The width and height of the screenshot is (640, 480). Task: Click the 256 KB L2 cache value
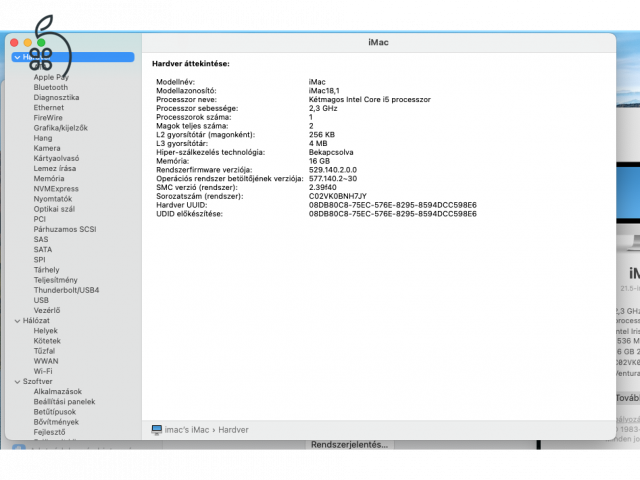tap(322, 135)
